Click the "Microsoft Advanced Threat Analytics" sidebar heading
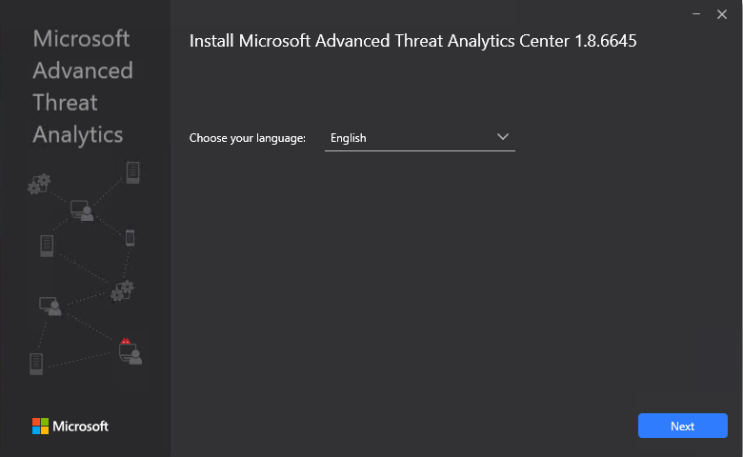Image resolution: width=743 pixels, height=457 pixels. (82, 87)
